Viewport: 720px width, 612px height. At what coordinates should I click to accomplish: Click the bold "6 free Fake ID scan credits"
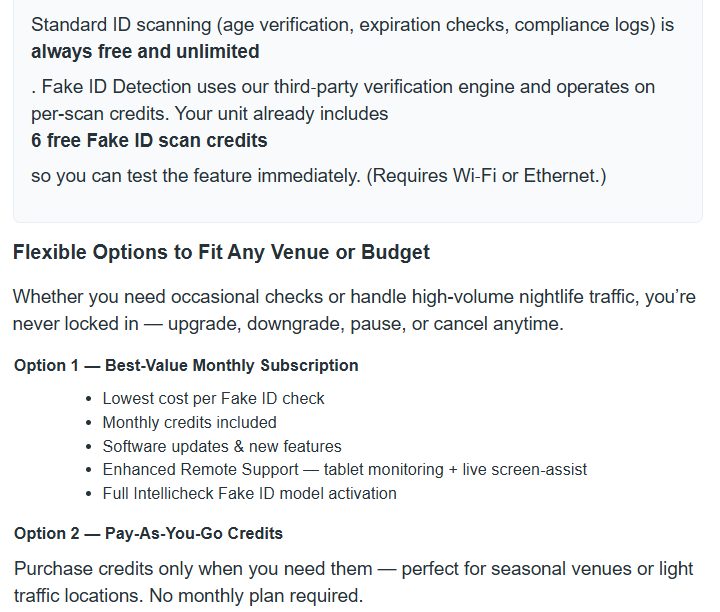pyautogui.click(x=149, y=140)
